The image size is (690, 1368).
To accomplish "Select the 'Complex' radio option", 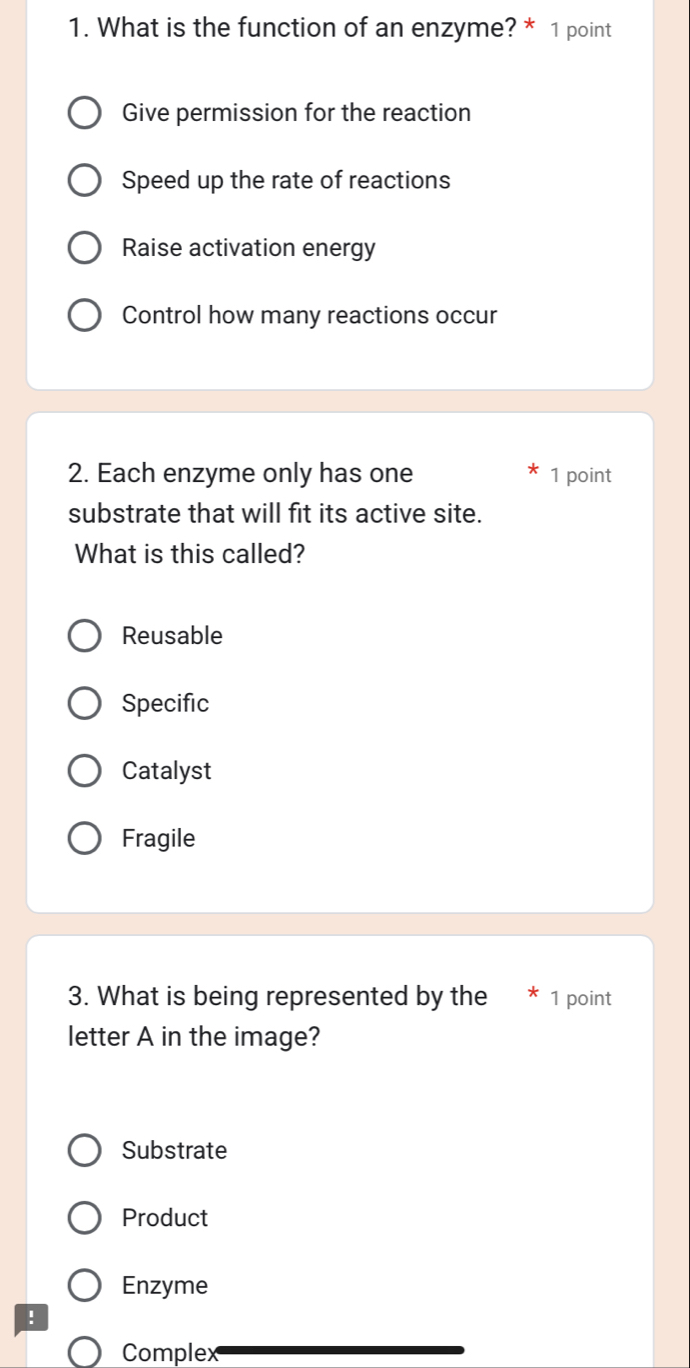I will [84, 1353].
